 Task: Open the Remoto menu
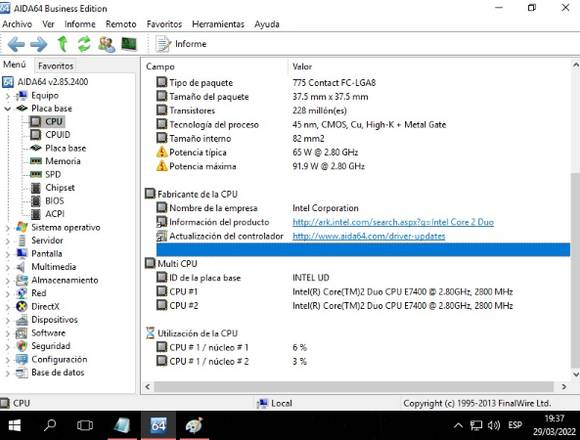pos(121,24)
